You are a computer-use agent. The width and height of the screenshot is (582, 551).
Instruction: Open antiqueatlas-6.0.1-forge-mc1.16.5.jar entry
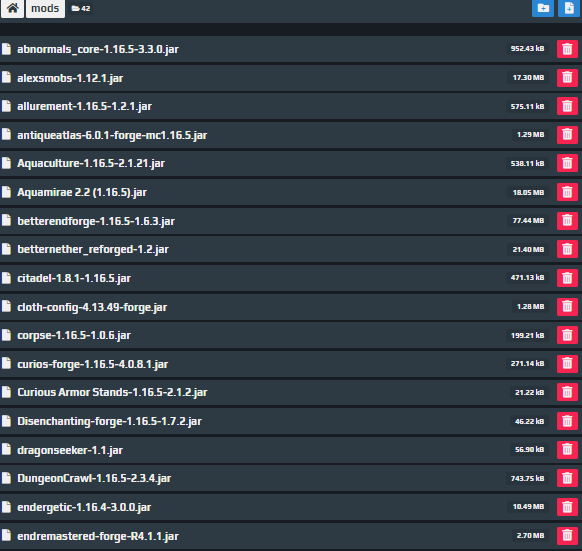click(x=112, y=135)
